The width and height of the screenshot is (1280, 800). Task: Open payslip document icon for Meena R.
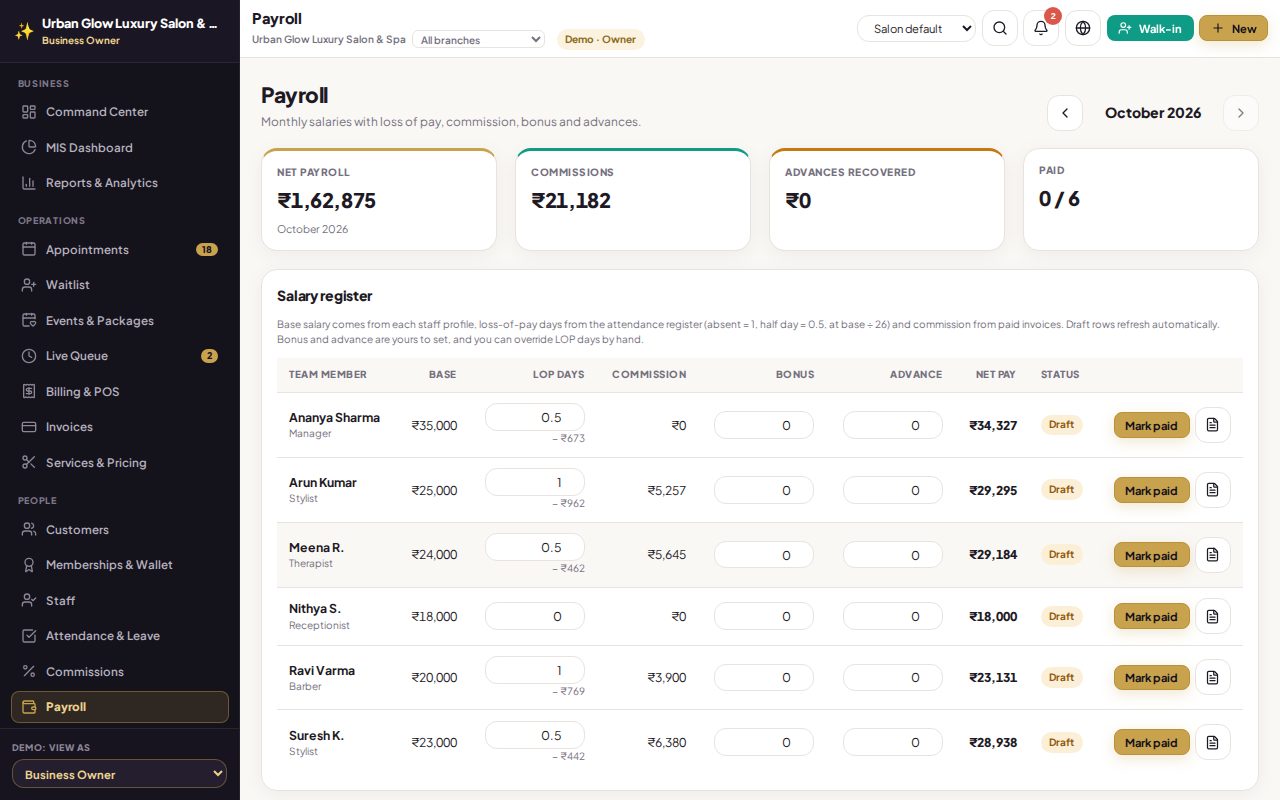pyautogui.click(x=1213, y=555)
